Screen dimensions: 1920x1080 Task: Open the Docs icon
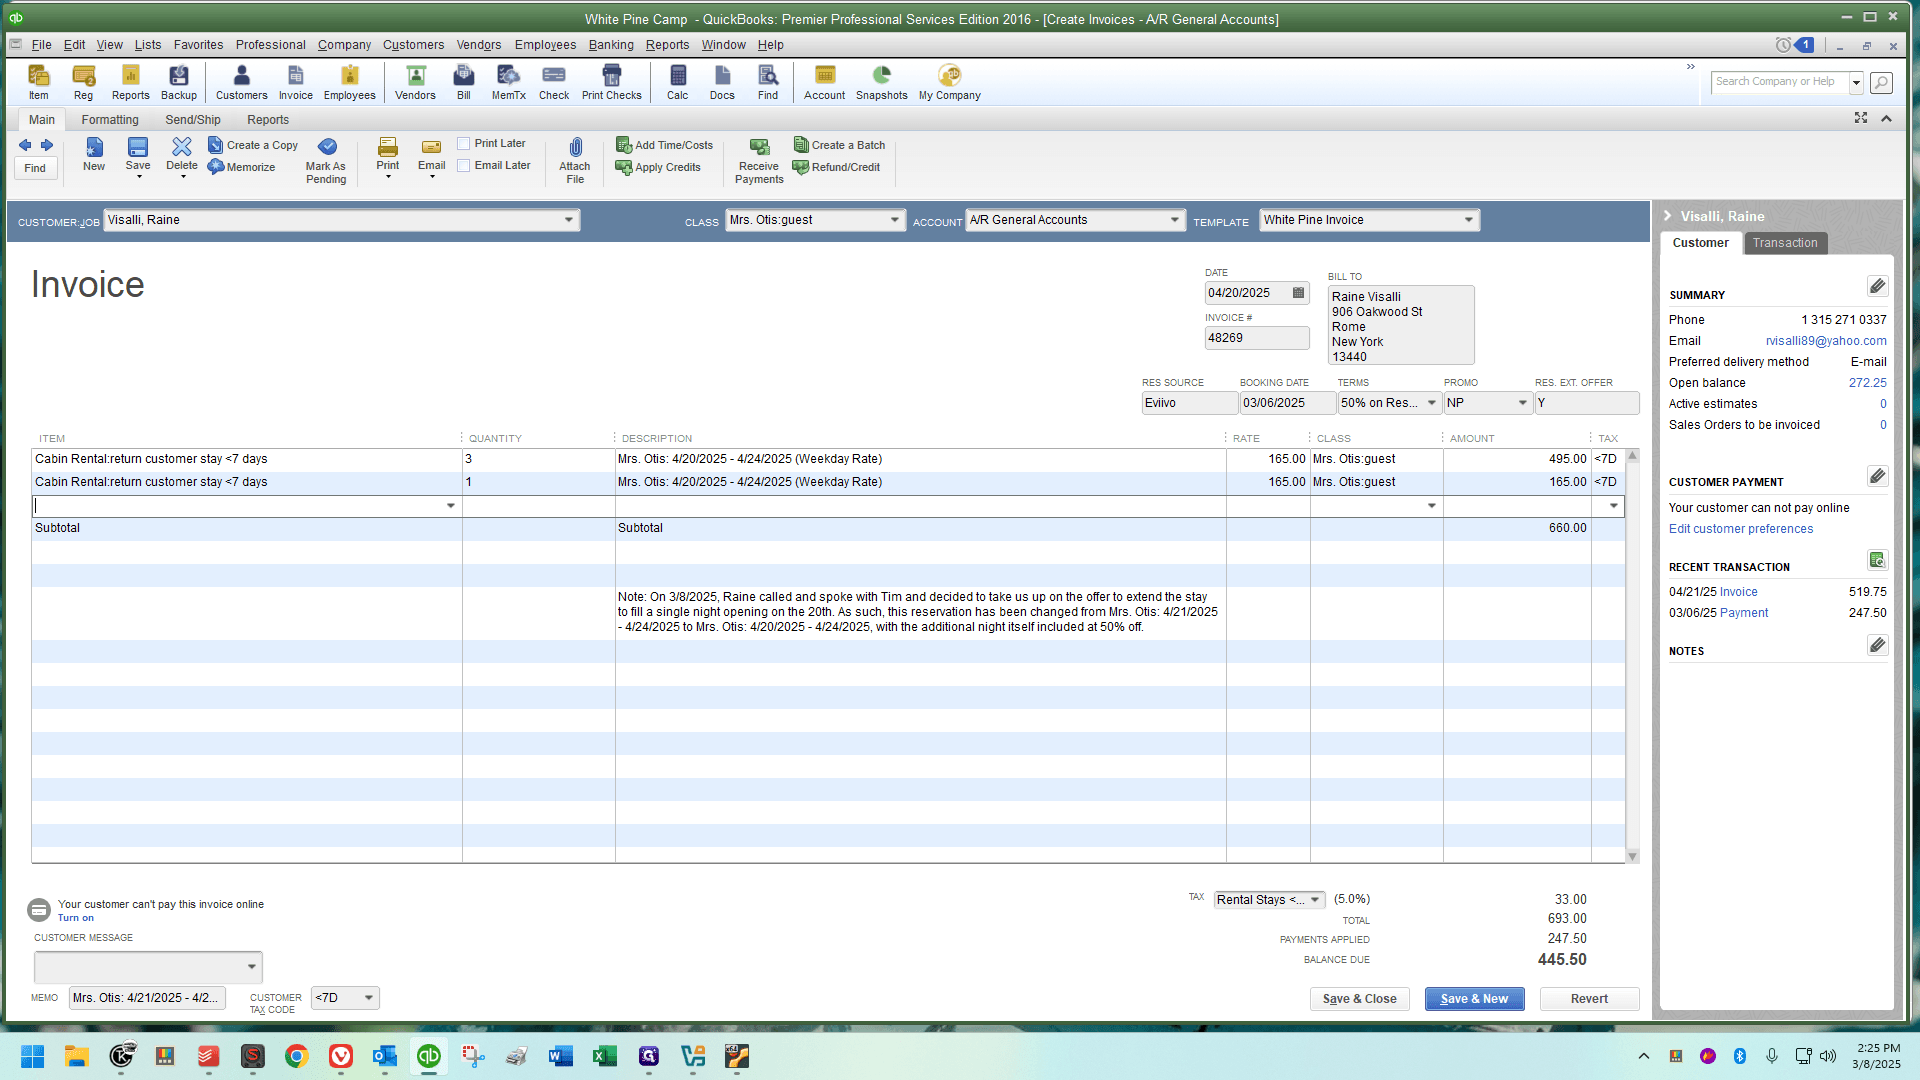(x=722, y=82)
